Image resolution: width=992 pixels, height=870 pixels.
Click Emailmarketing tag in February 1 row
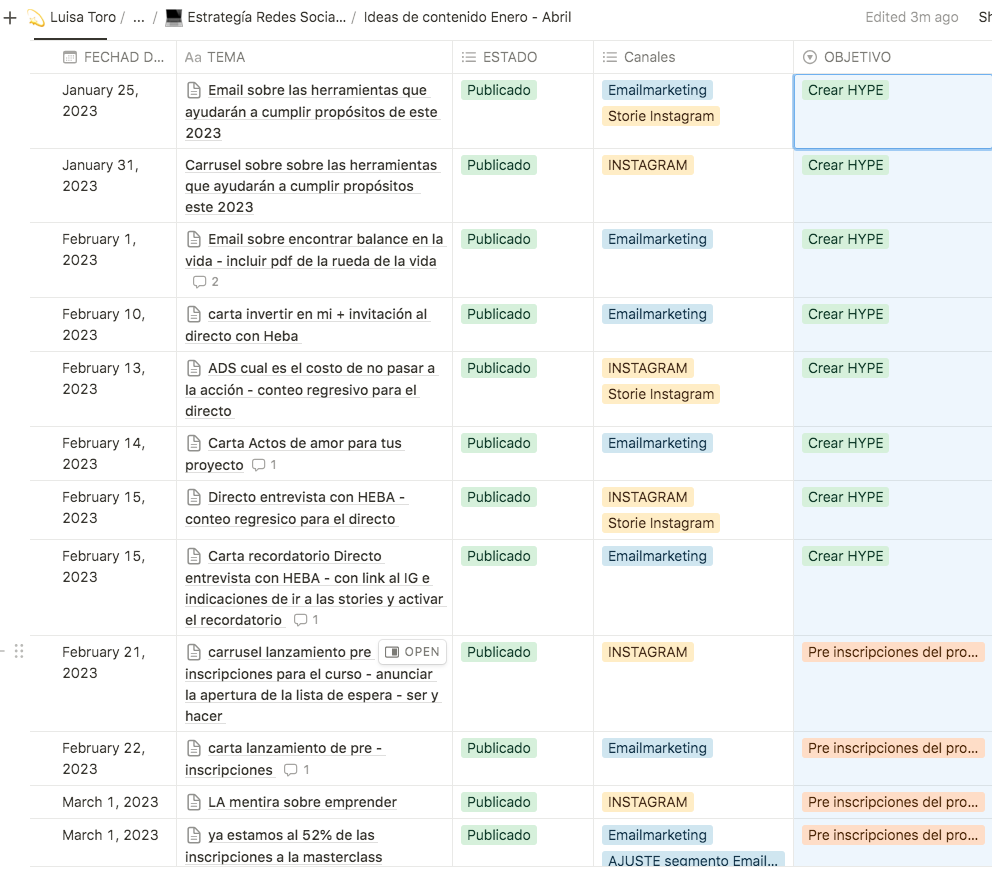tap(657, 239)
